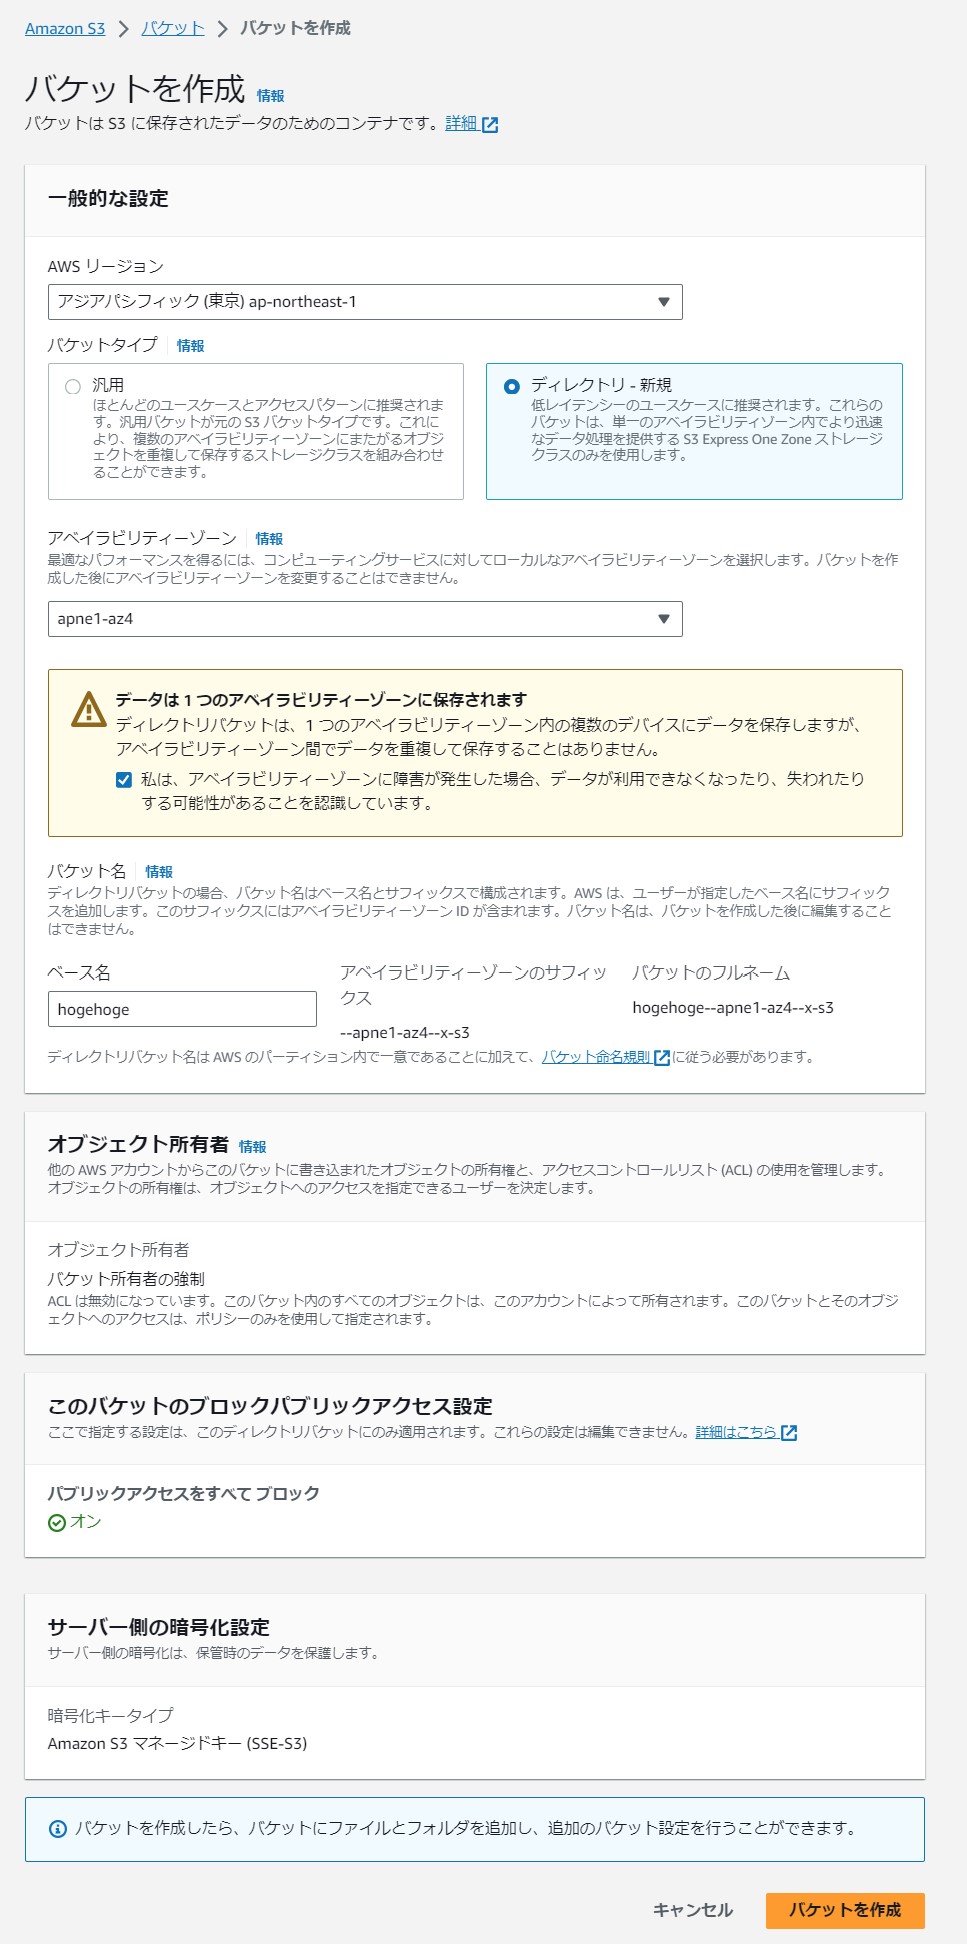Click the arrow of the apne1-az4 selector
967x1944 pixels.
[x=663, y=619]
